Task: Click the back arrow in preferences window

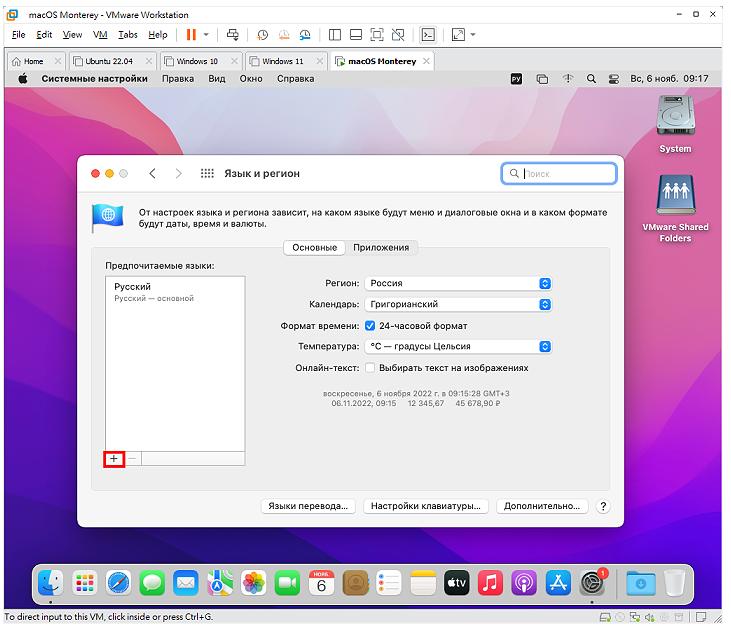Action: pos(152,173)
